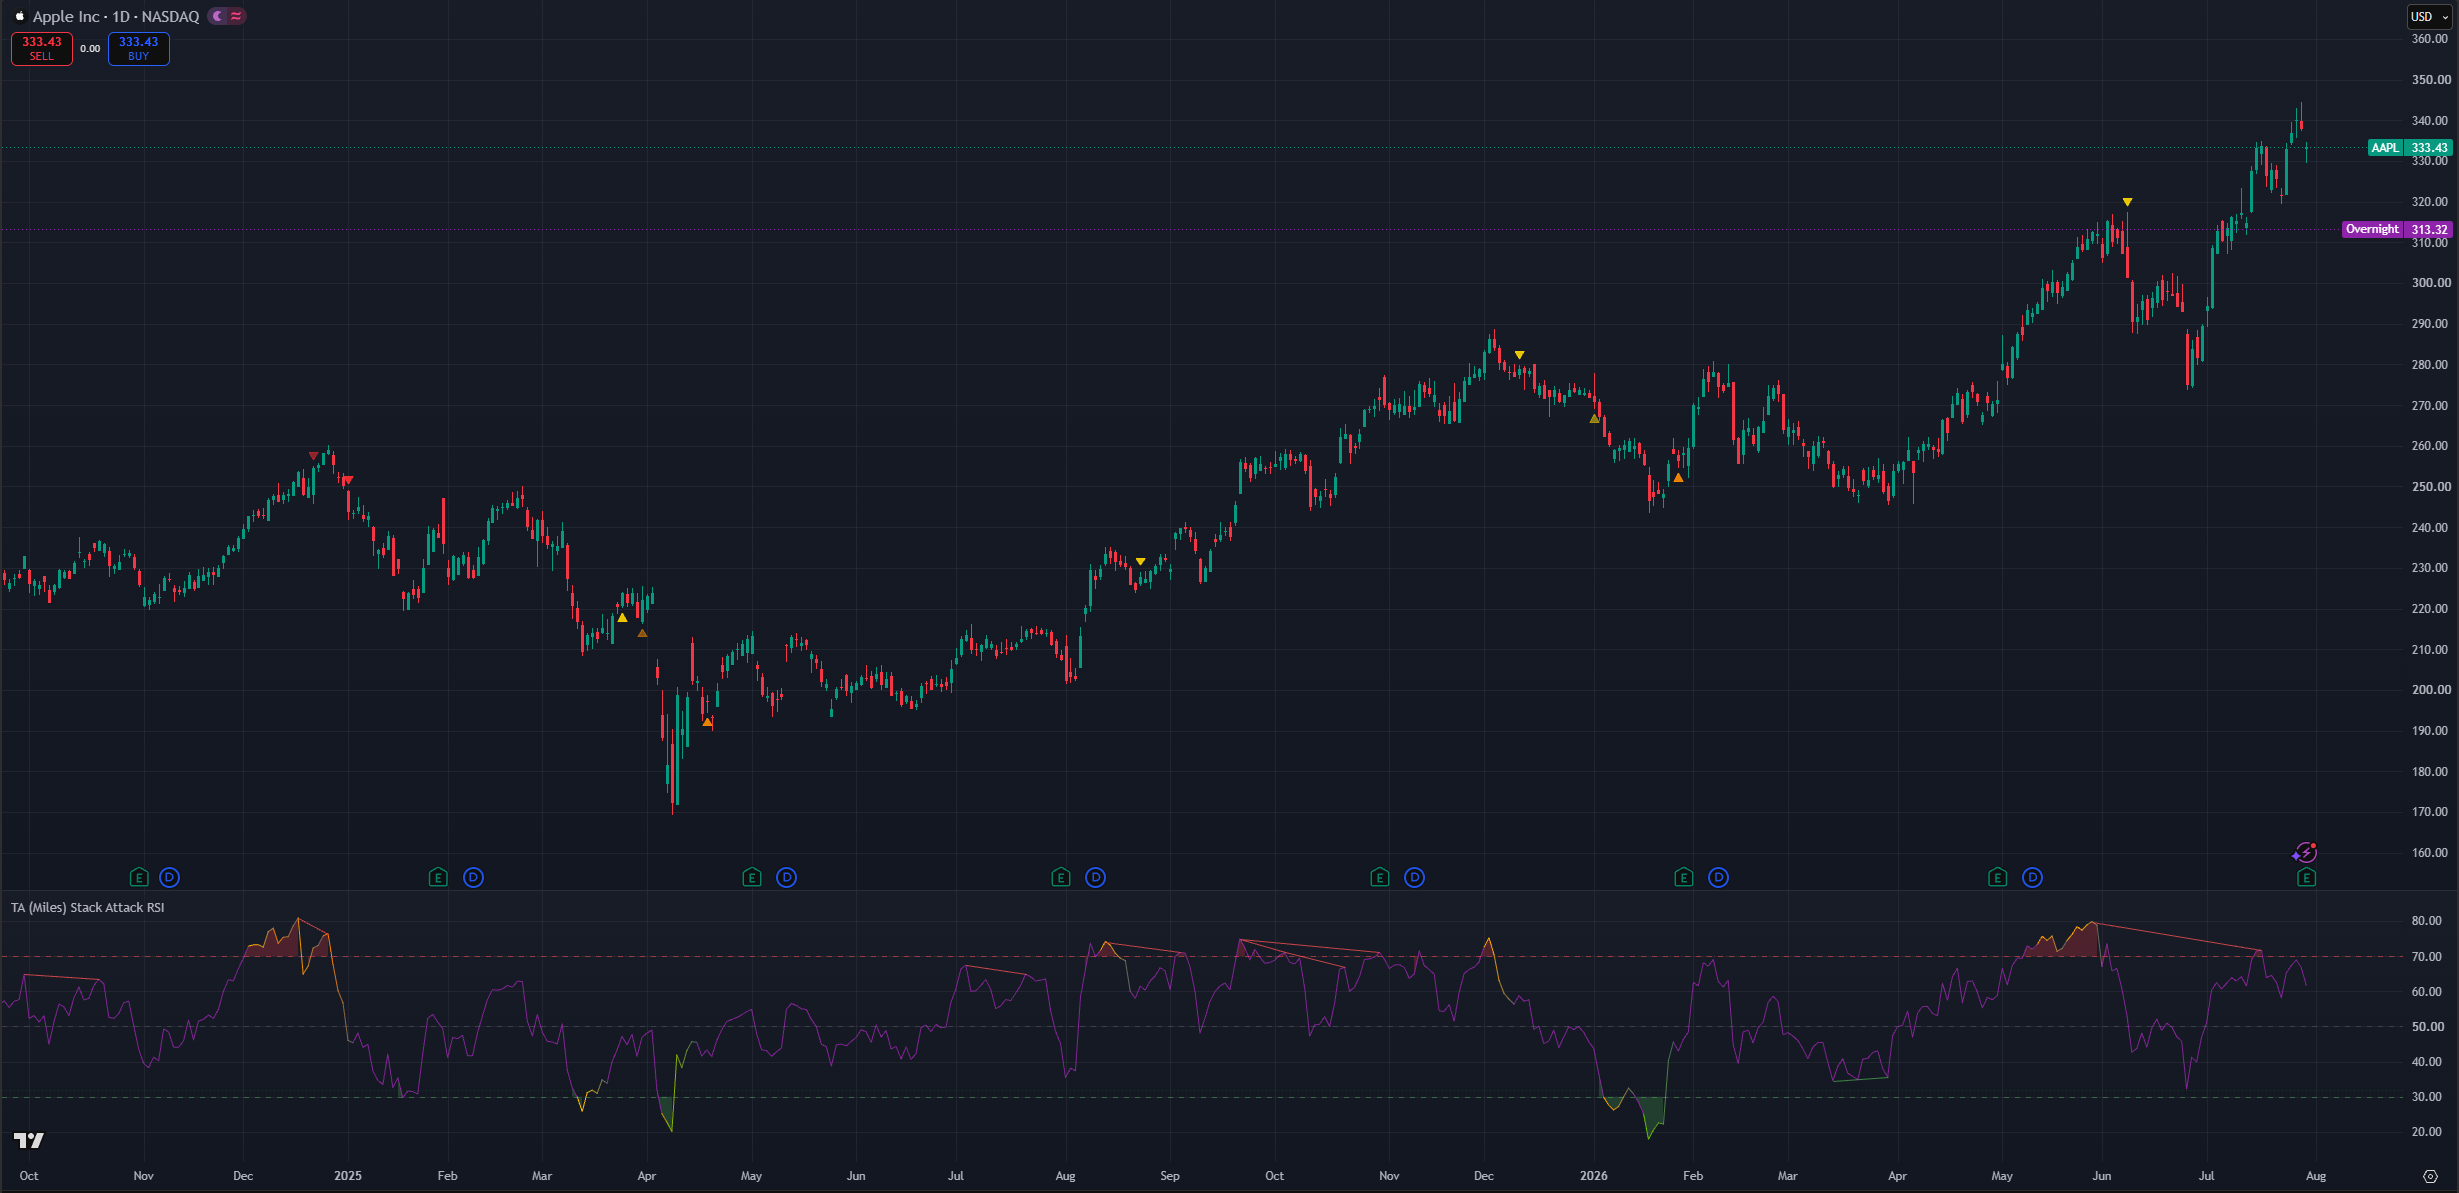Open the dividend marker near November 2025
The height and width of the screenshot is (1193, 2459).
point(1415,878)
